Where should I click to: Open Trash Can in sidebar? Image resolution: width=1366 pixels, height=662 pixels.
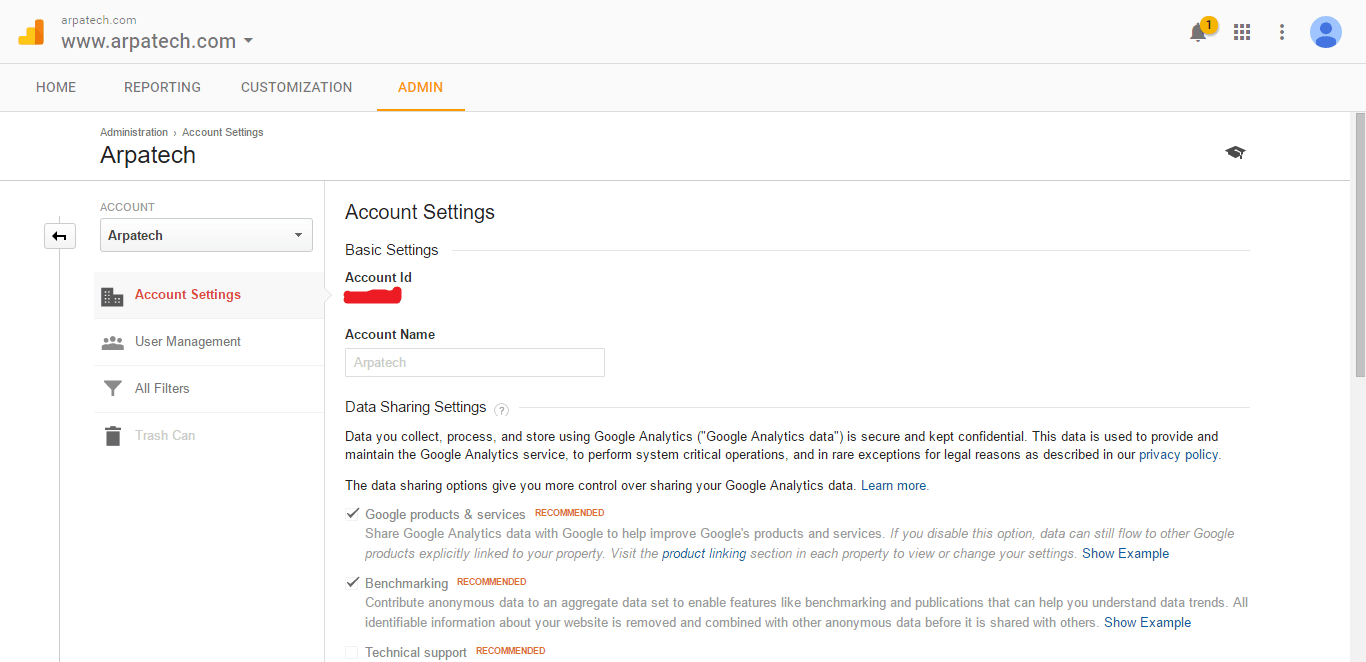(x=208, y=436)
